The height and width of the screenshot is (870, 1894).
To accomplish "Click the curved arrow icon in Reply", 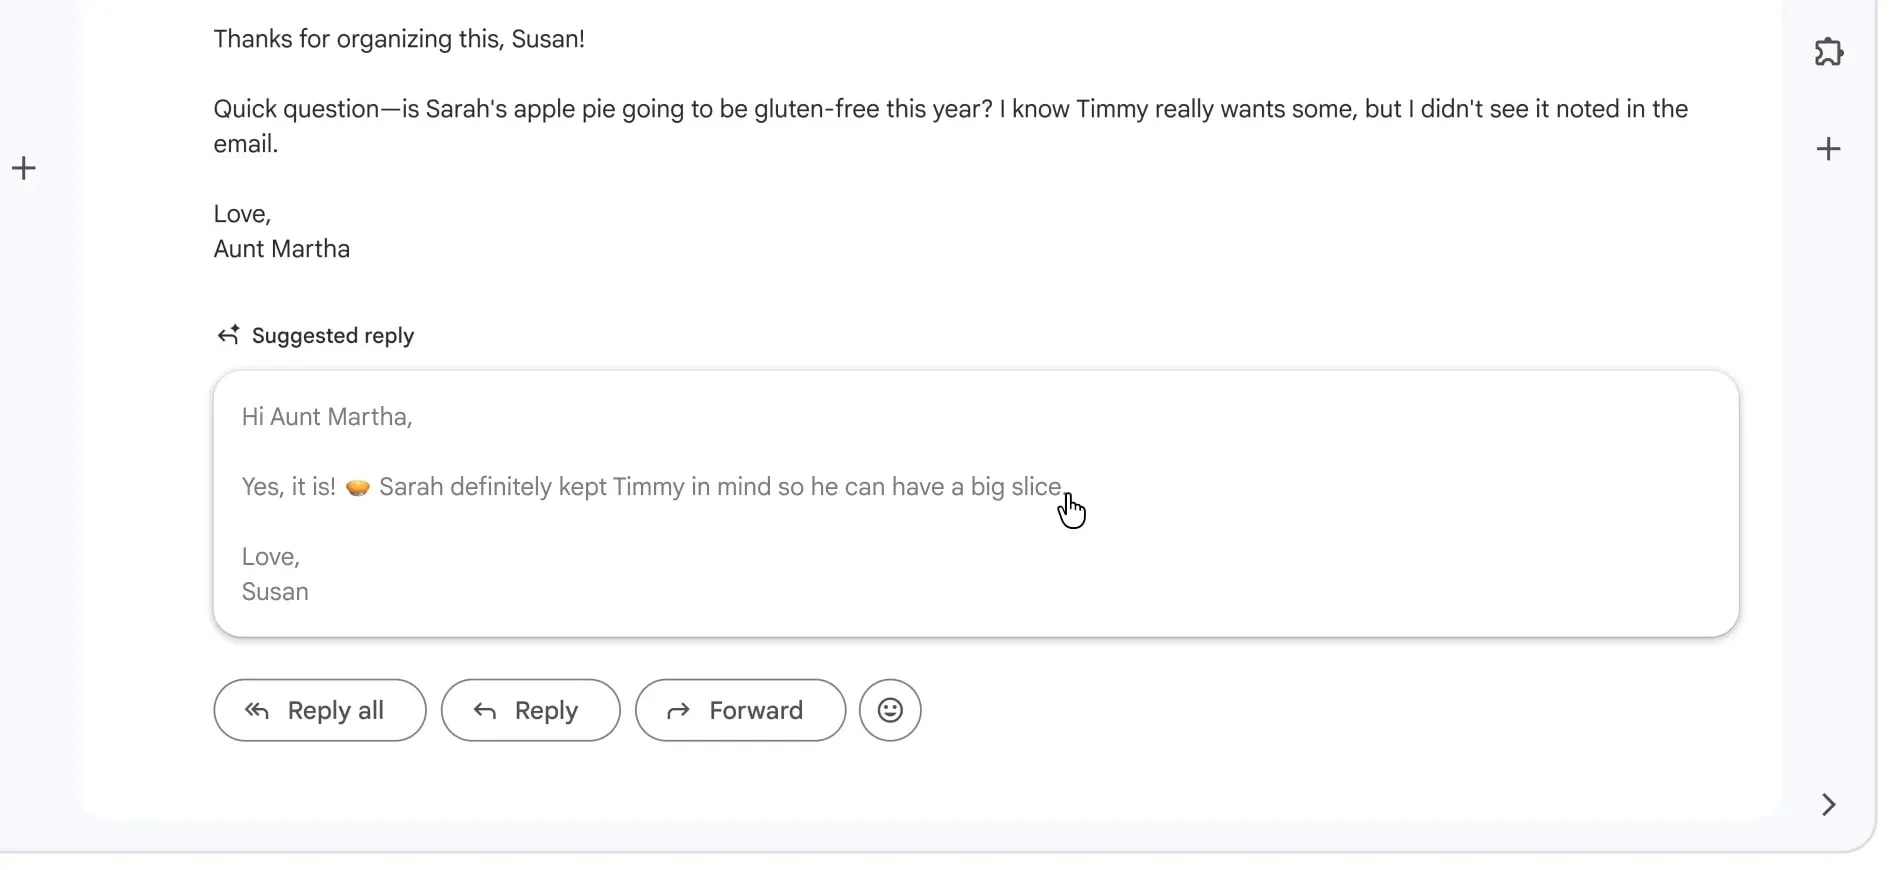I will pos(485,710).
